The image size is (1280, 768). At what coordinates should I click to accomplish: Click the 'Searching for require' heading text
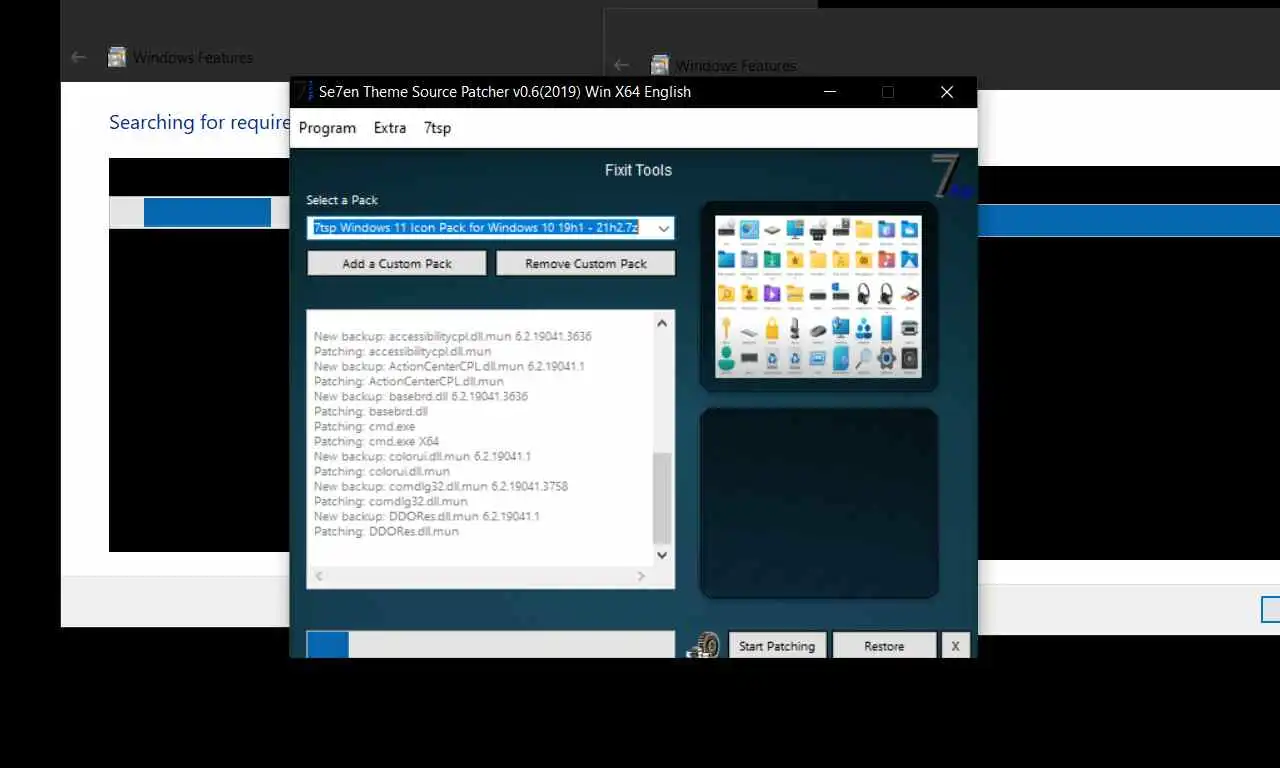coord(199,122)
